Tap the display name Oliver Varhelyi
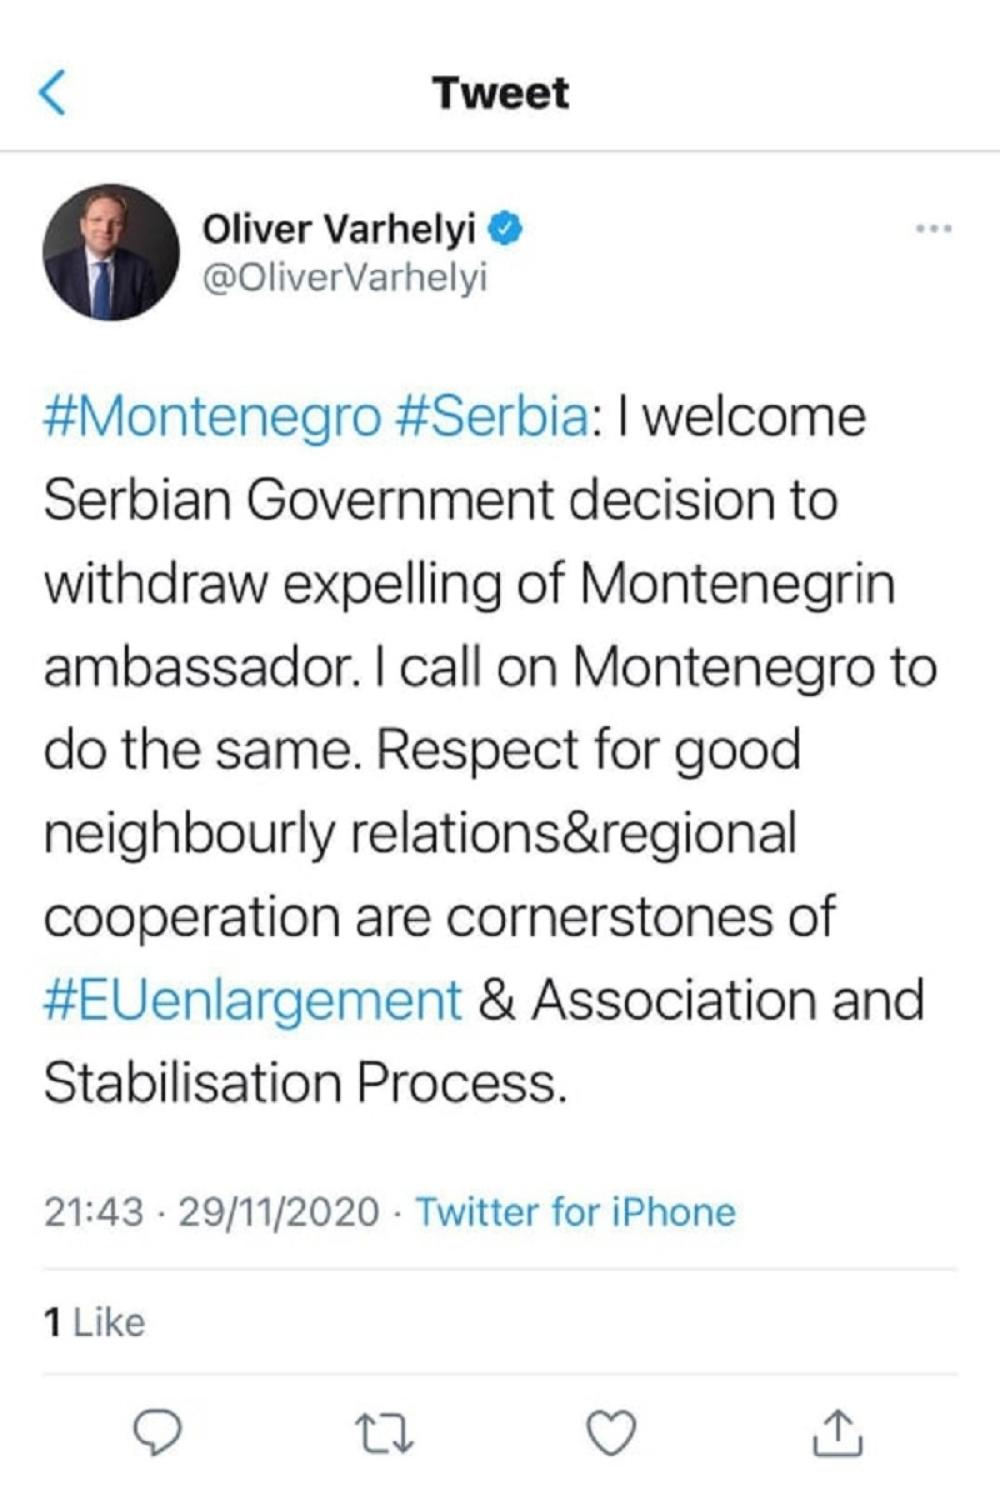 pos(339,230)
